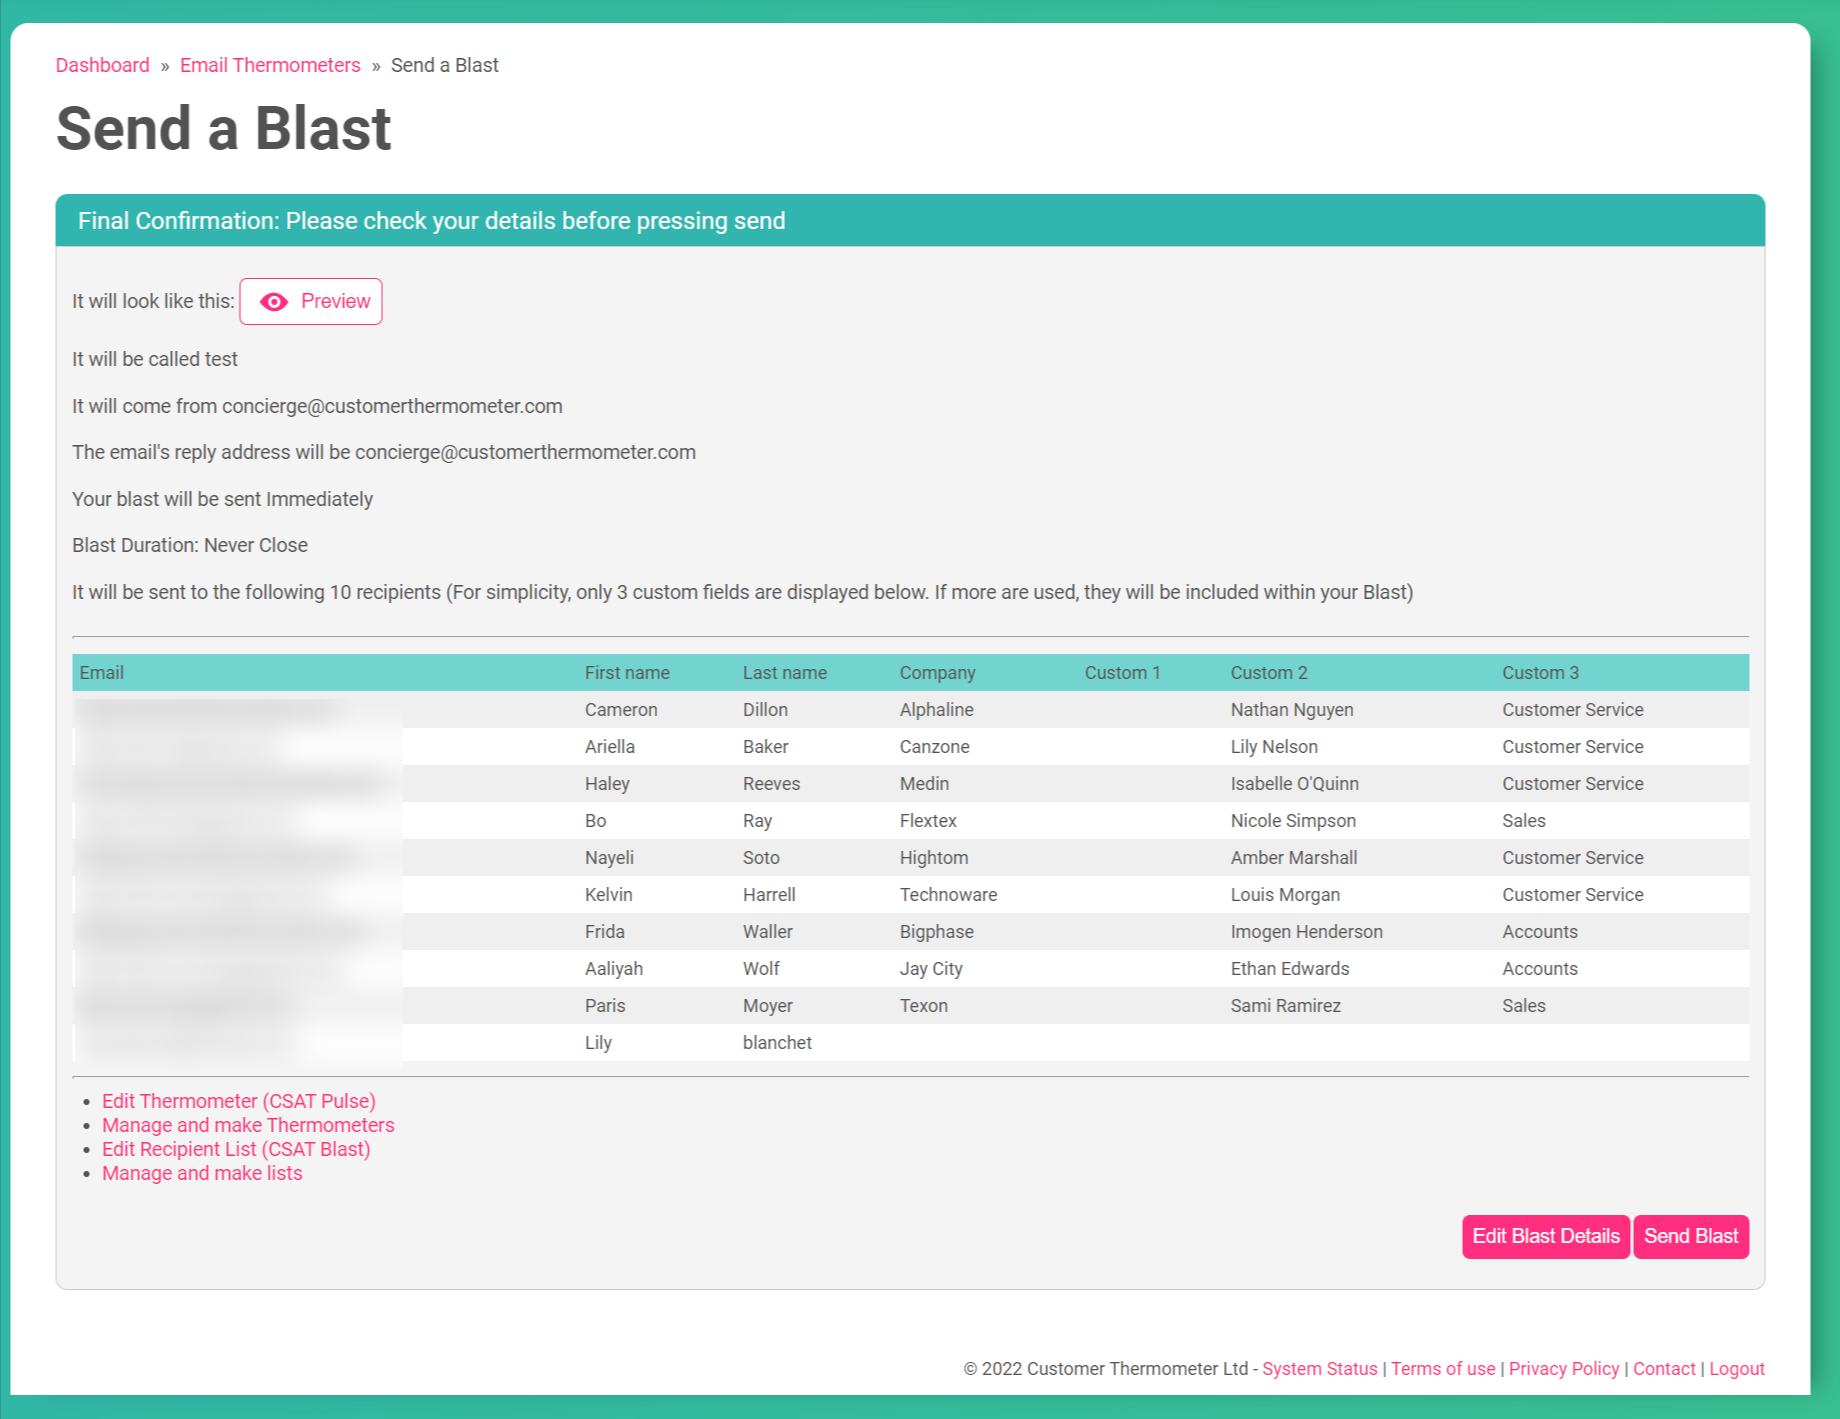Click Sales in Bo Ray's row
This screenshot has width=1840, height=1419.
click(x=1523, y=821)
